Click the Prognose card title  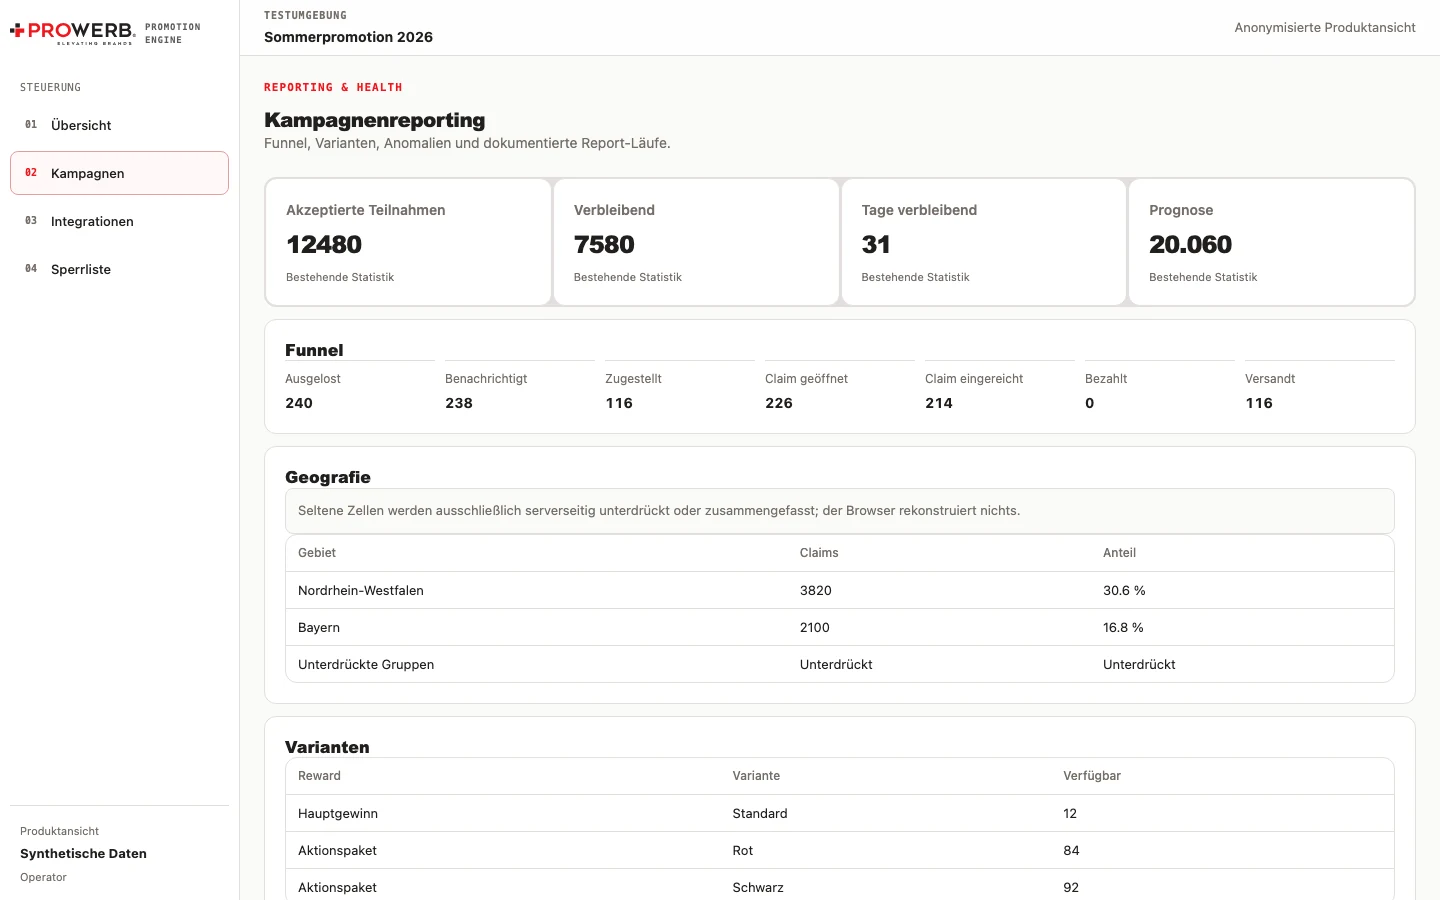[x=1181, y=210]
